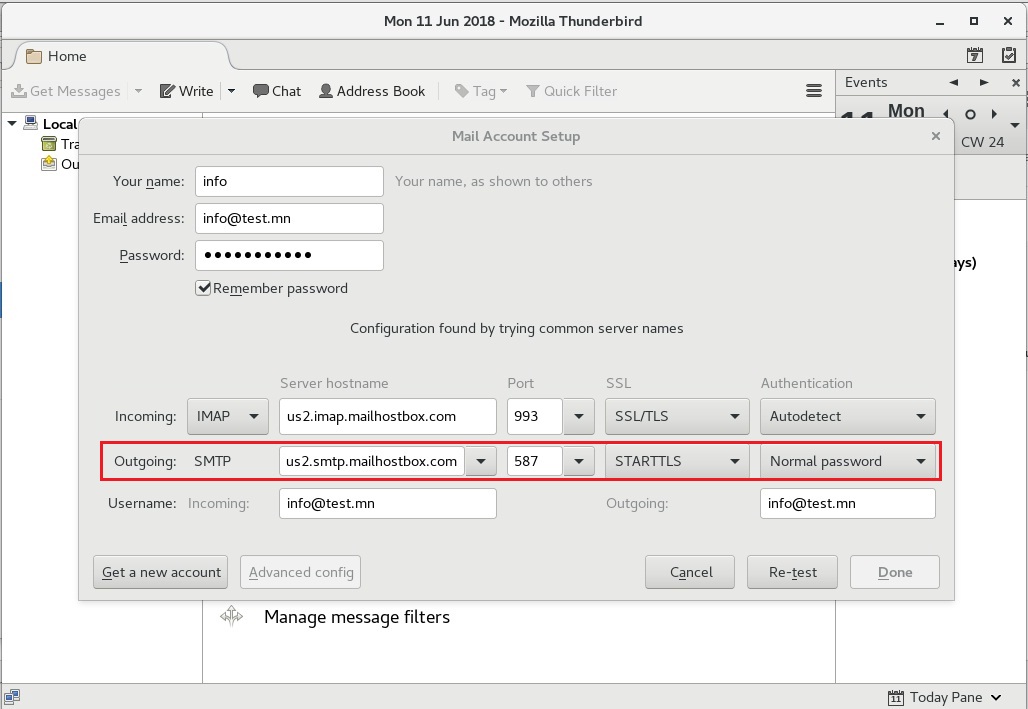Click the Password field
1028x709 pixels.
(289, 255)
